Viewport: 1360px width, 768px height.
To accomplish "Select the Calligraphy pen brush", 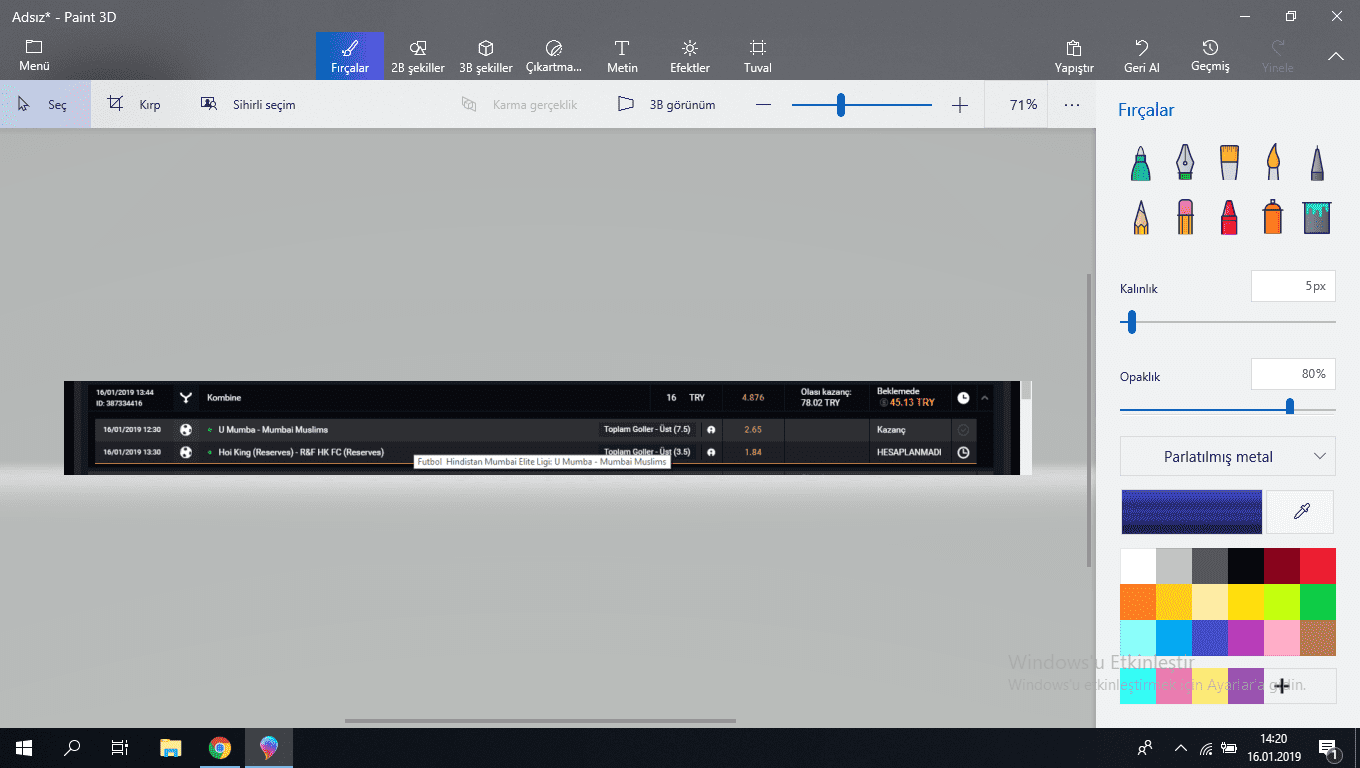I will tap(1185, 162).
